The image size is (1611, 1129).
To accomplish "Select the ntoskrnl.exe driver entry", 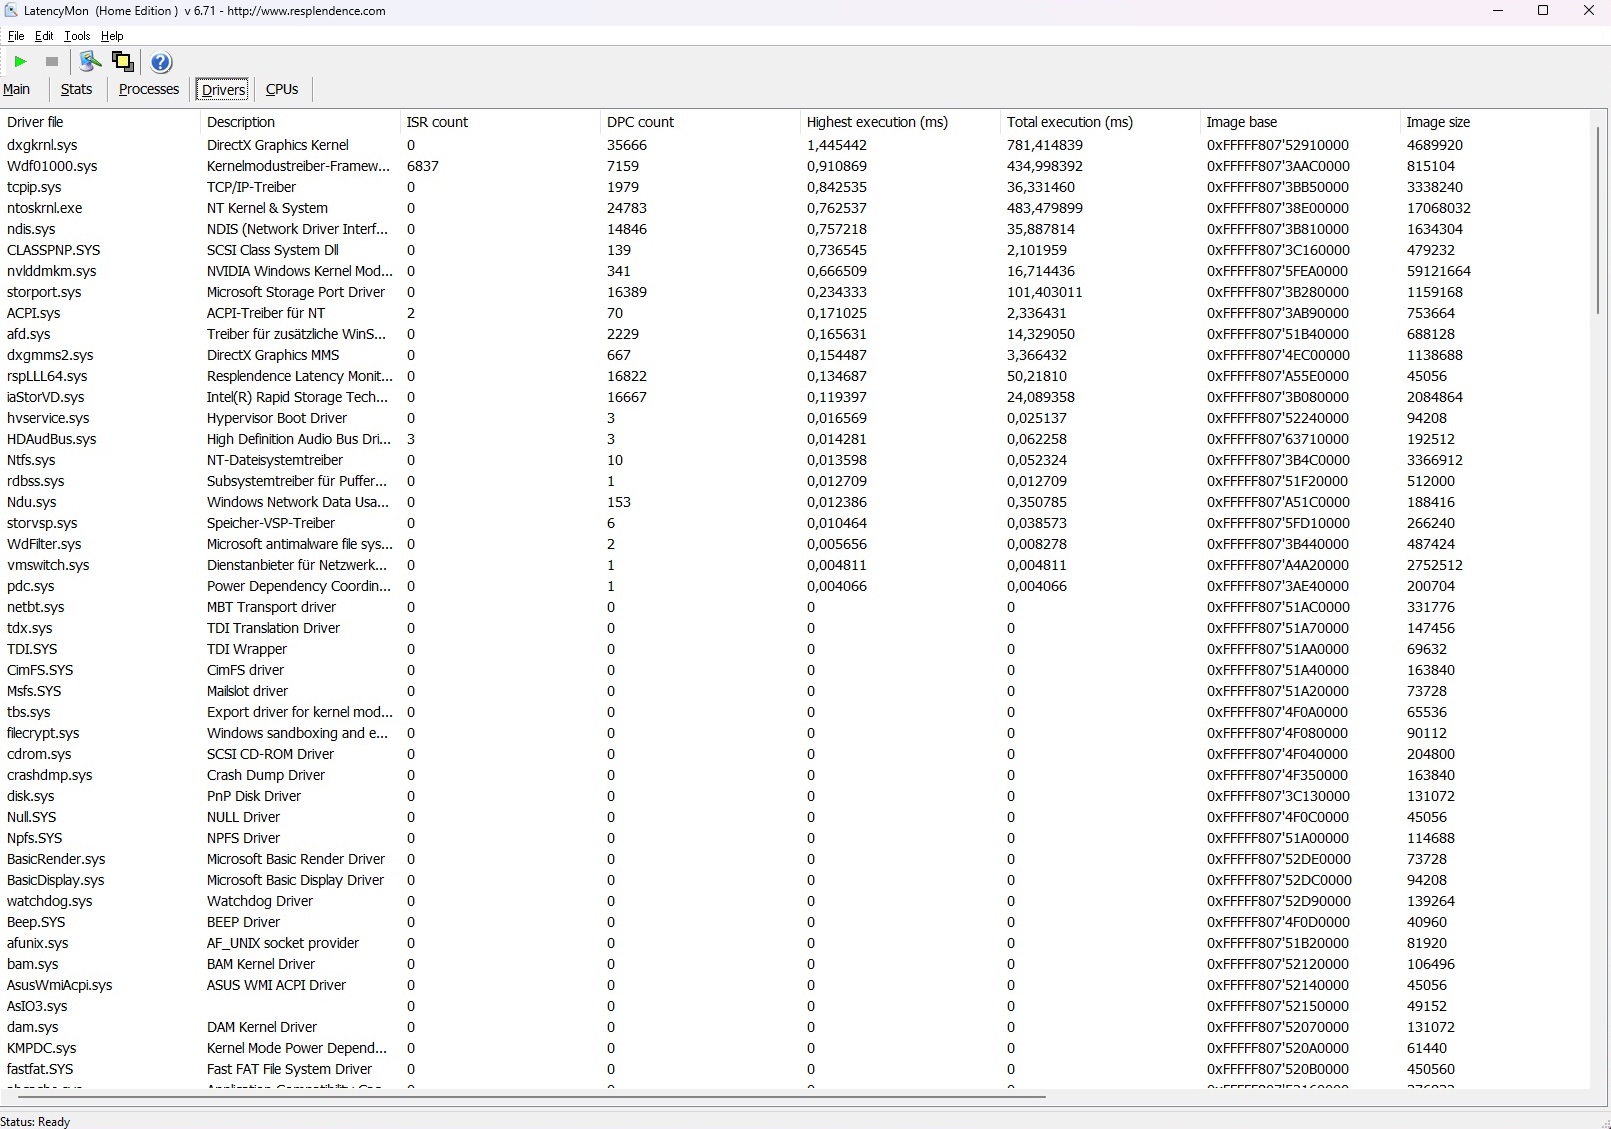I will 45,208.
